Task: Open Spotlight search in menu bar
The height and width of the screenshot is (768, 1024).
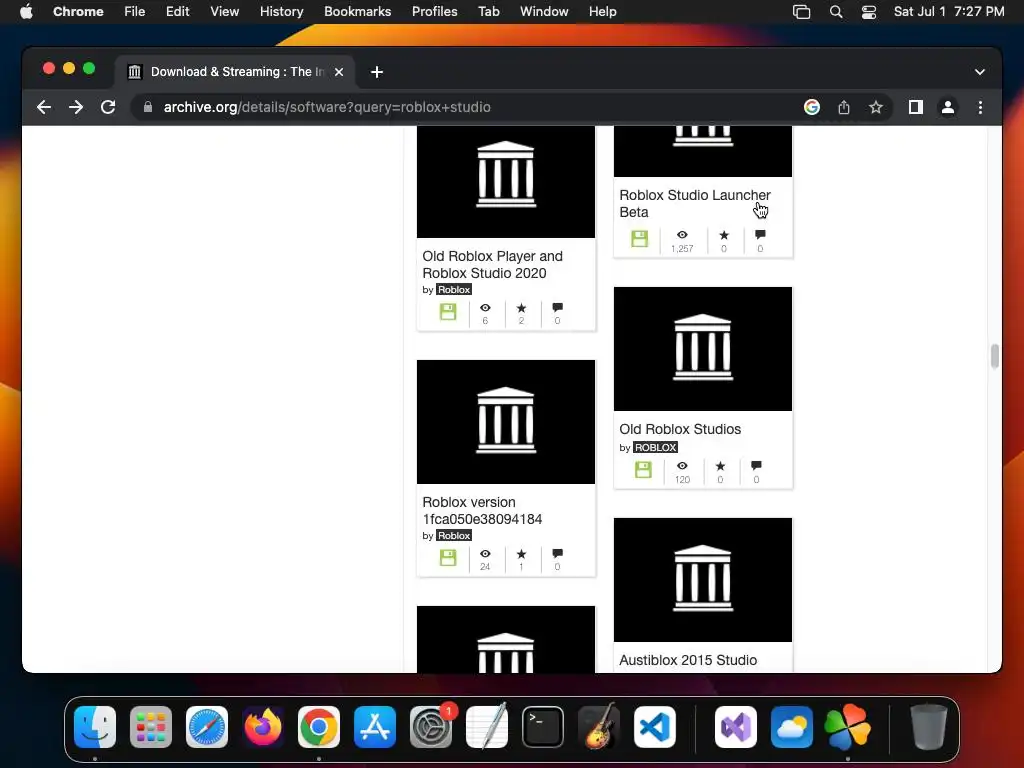Action: [x=836, y=11]
